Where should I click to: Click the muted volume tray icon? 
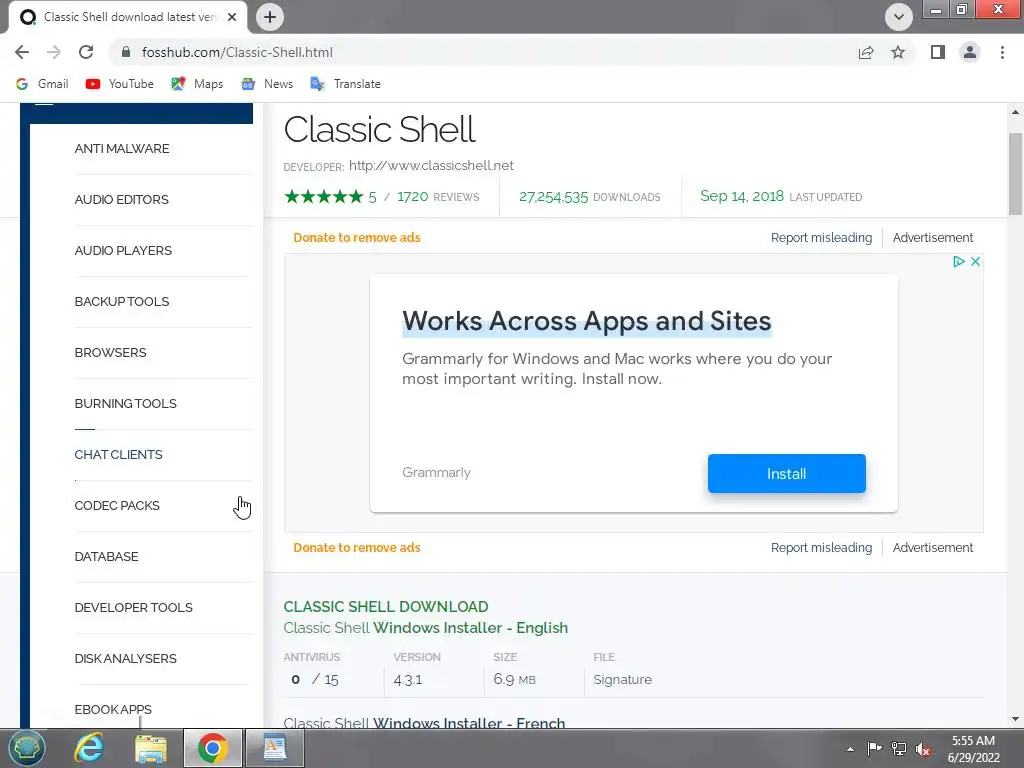pos(923,748)
